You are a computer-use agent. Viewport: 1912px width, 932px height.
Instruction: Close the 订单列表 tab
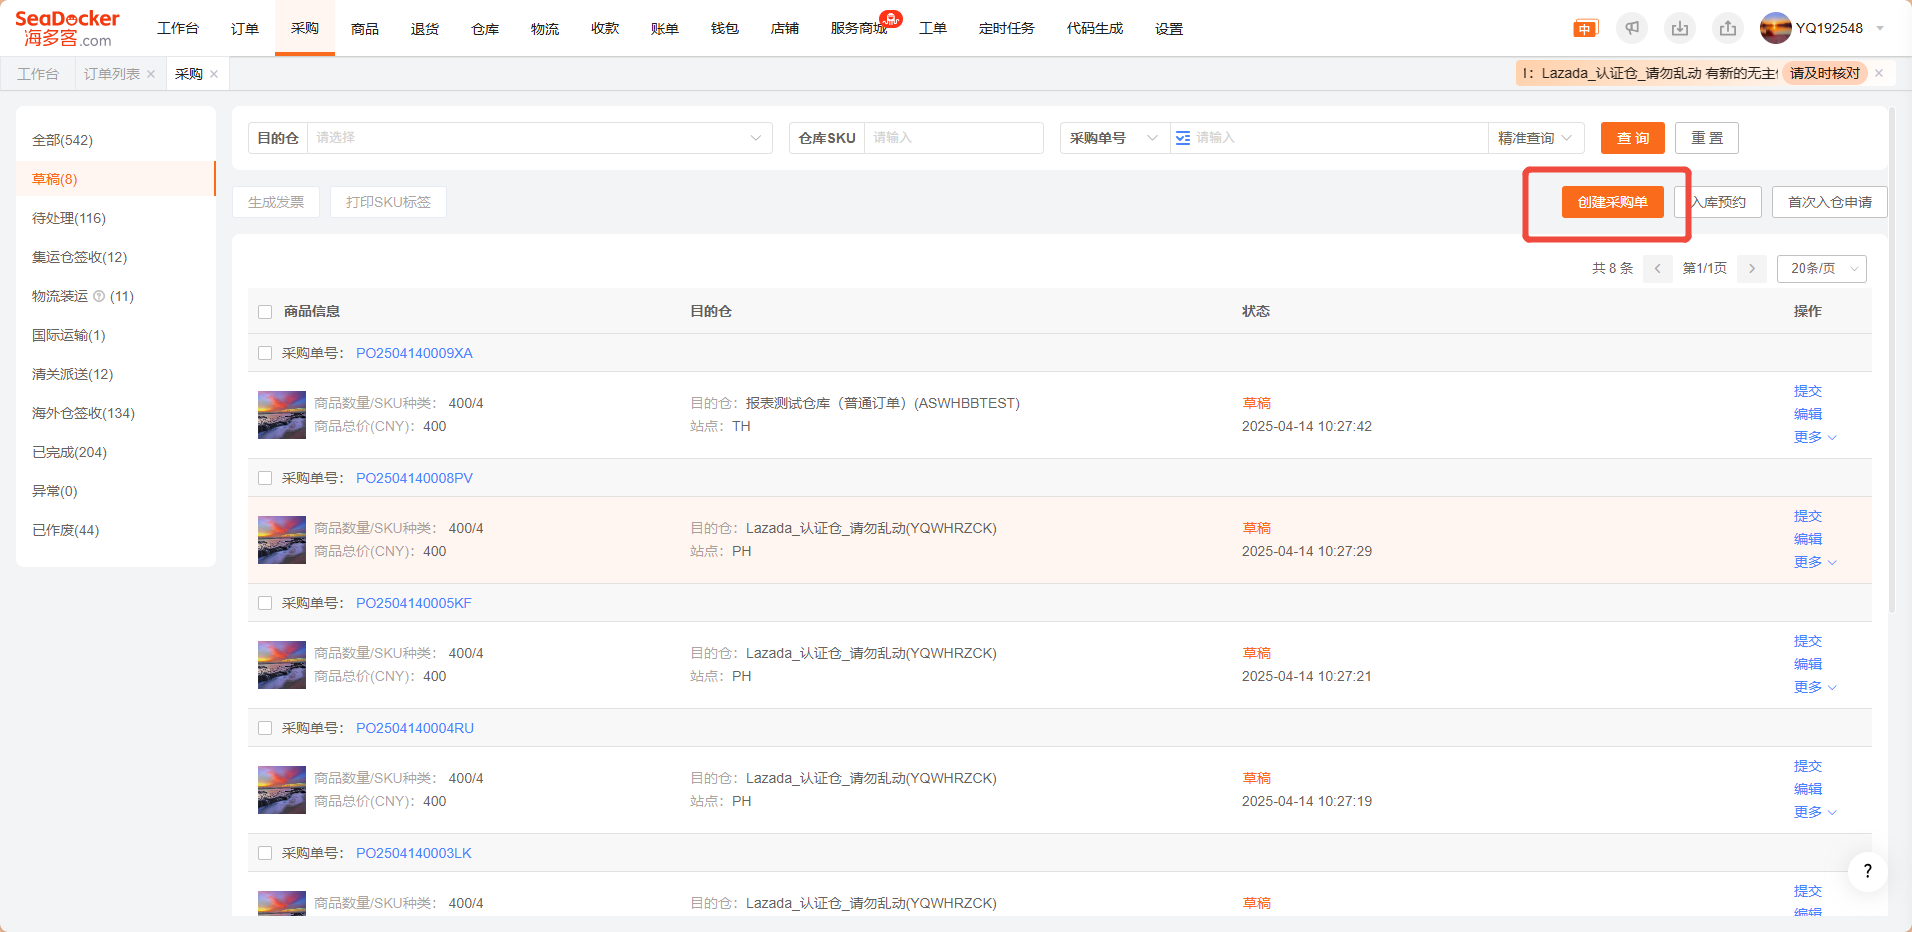[151, 74]
